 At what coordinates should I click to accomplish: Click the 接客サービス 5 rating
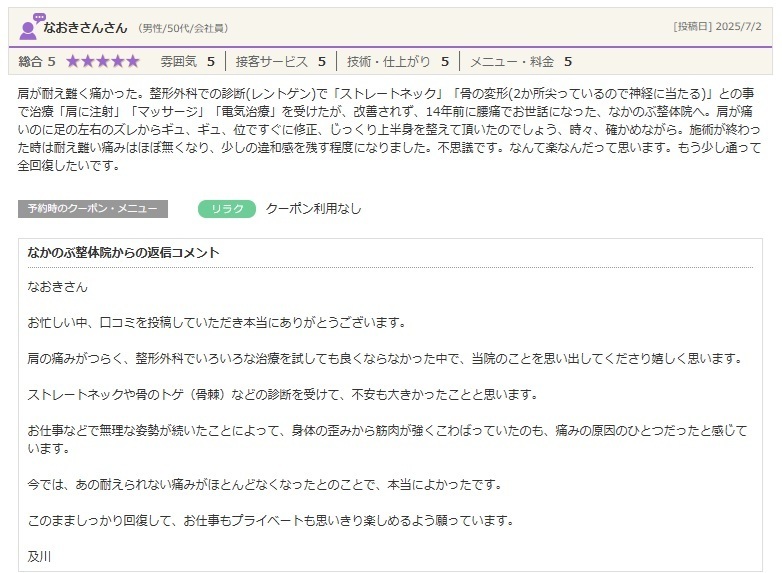point(281,62)
